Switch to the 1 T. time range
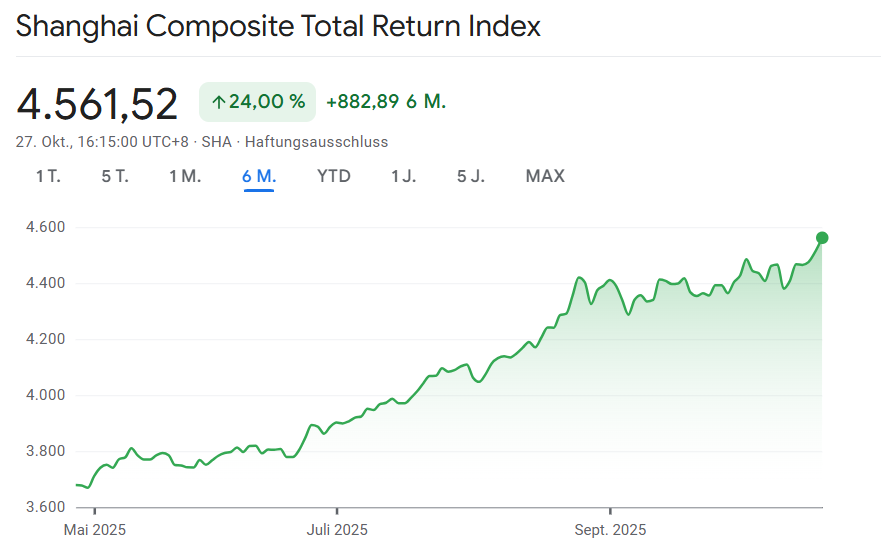The height and width of the screenshot is (544, 881). (48, 176)
